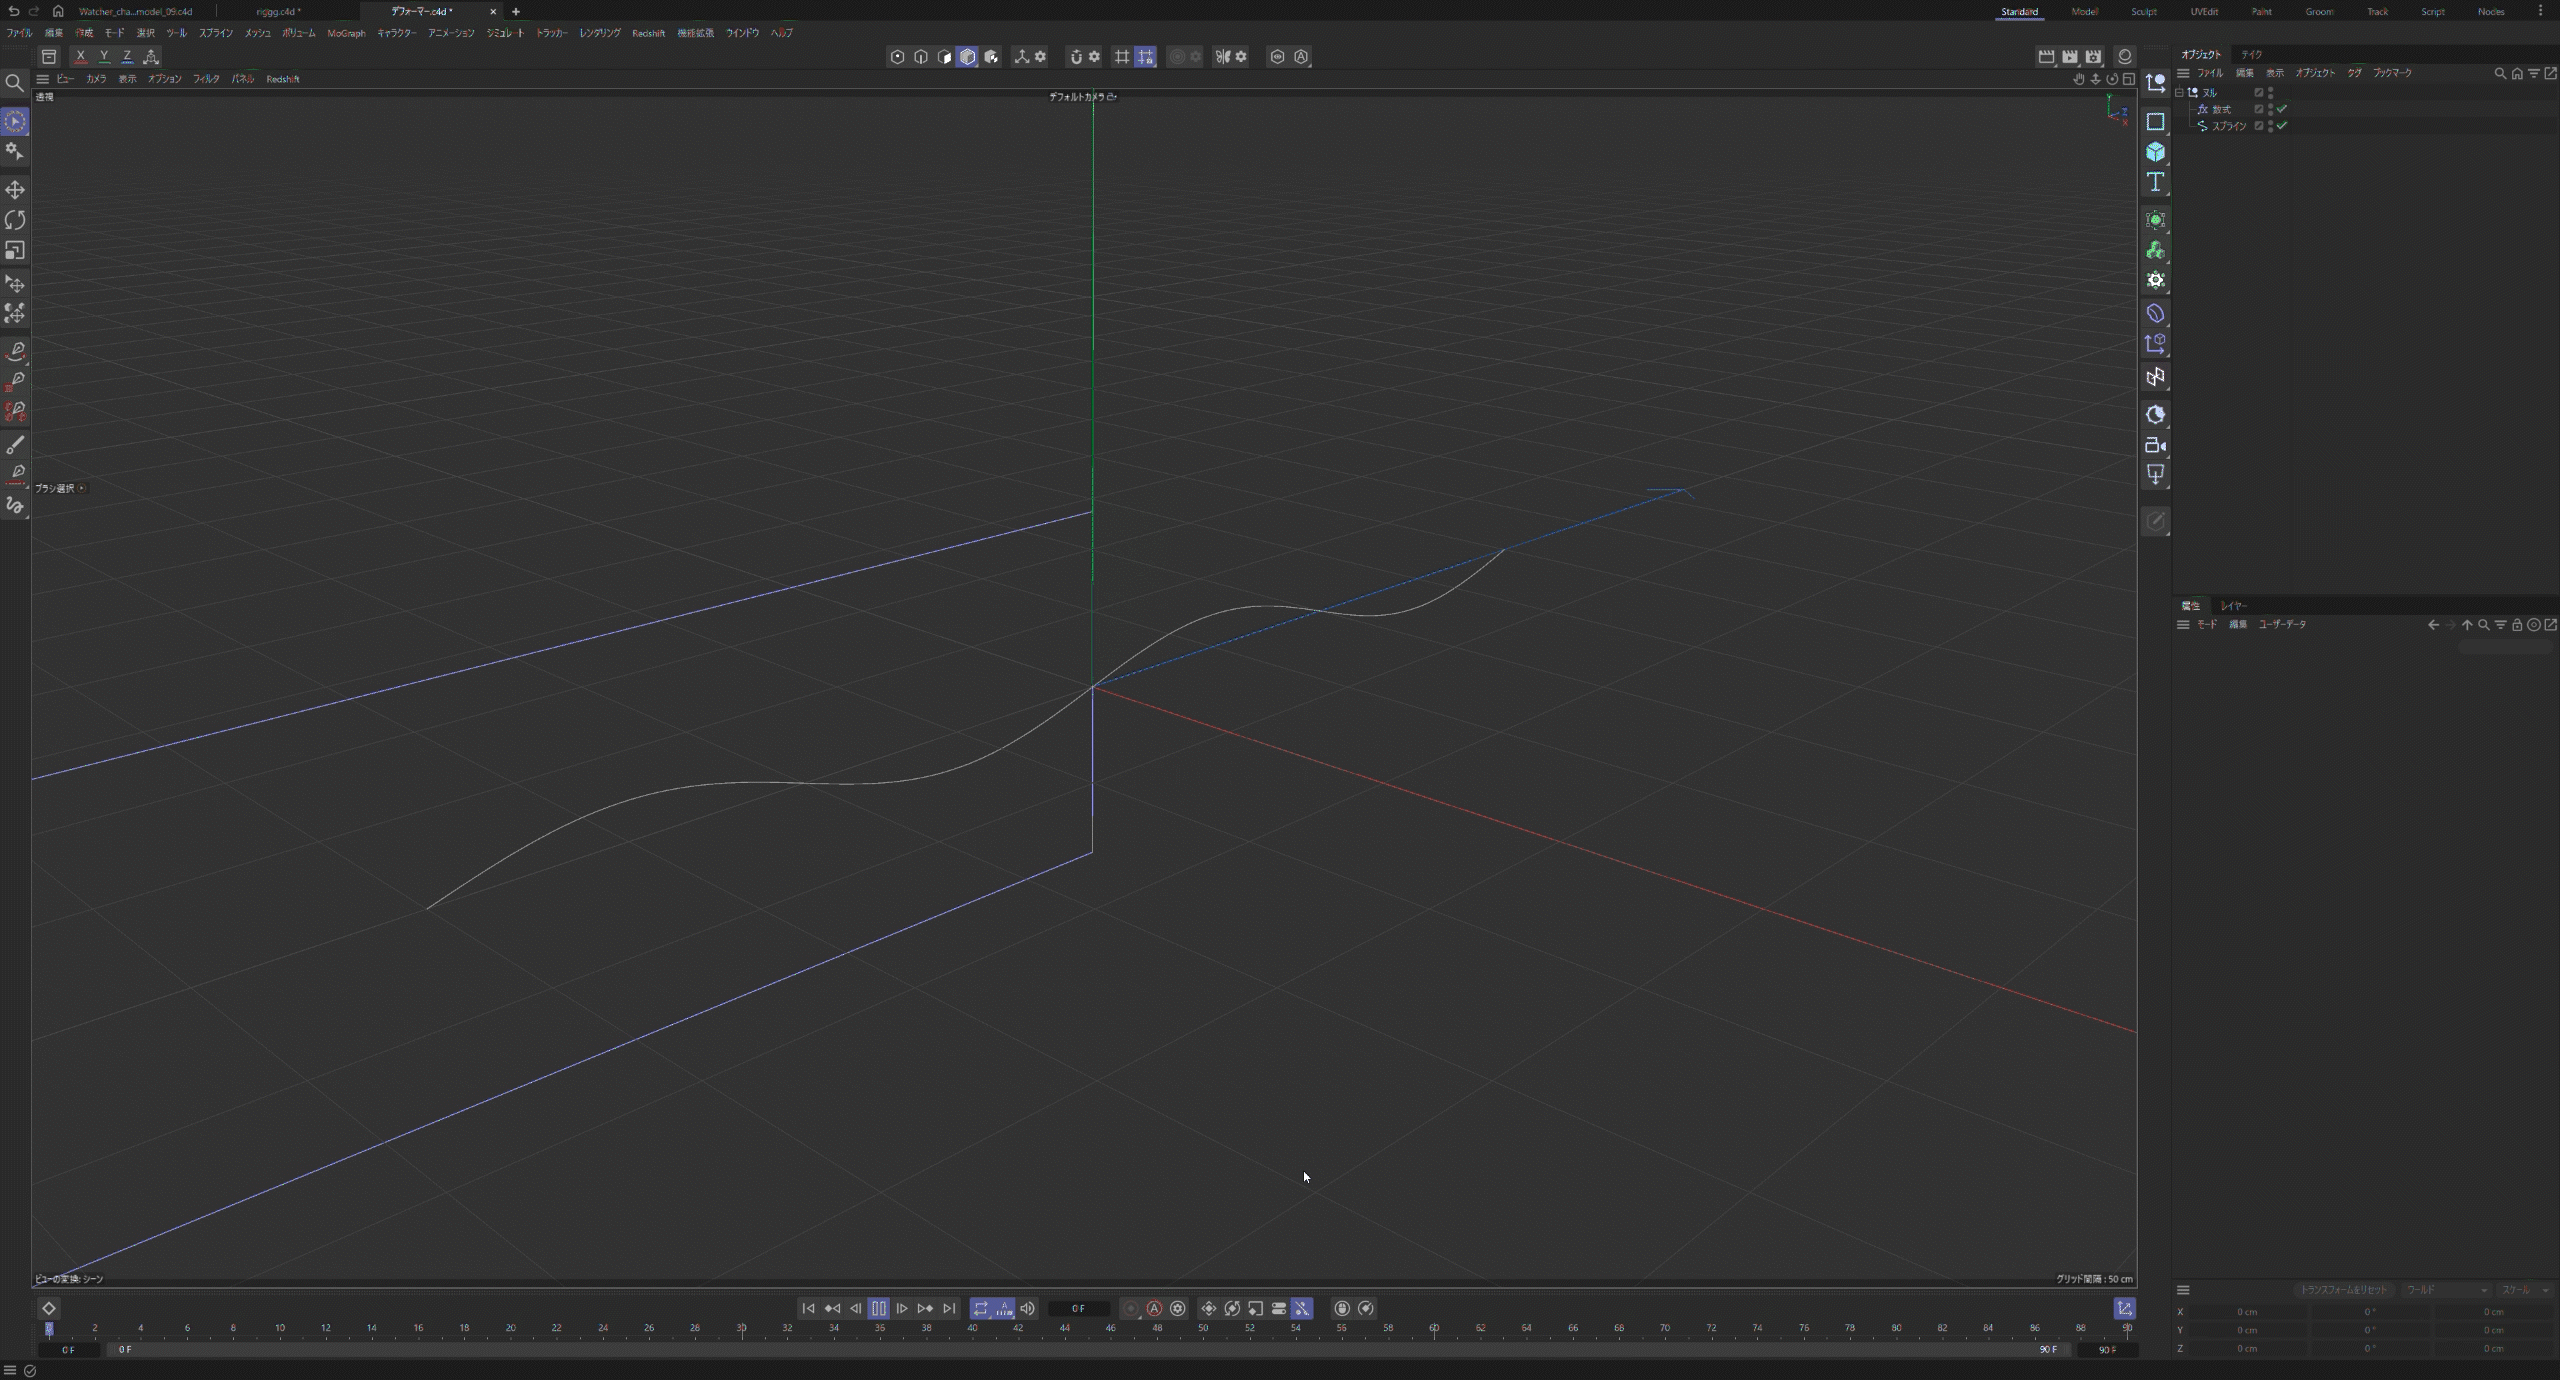Open the スプライン menu in menu bar
The width and height of the screenshot is (2560, 1380).
215,33
